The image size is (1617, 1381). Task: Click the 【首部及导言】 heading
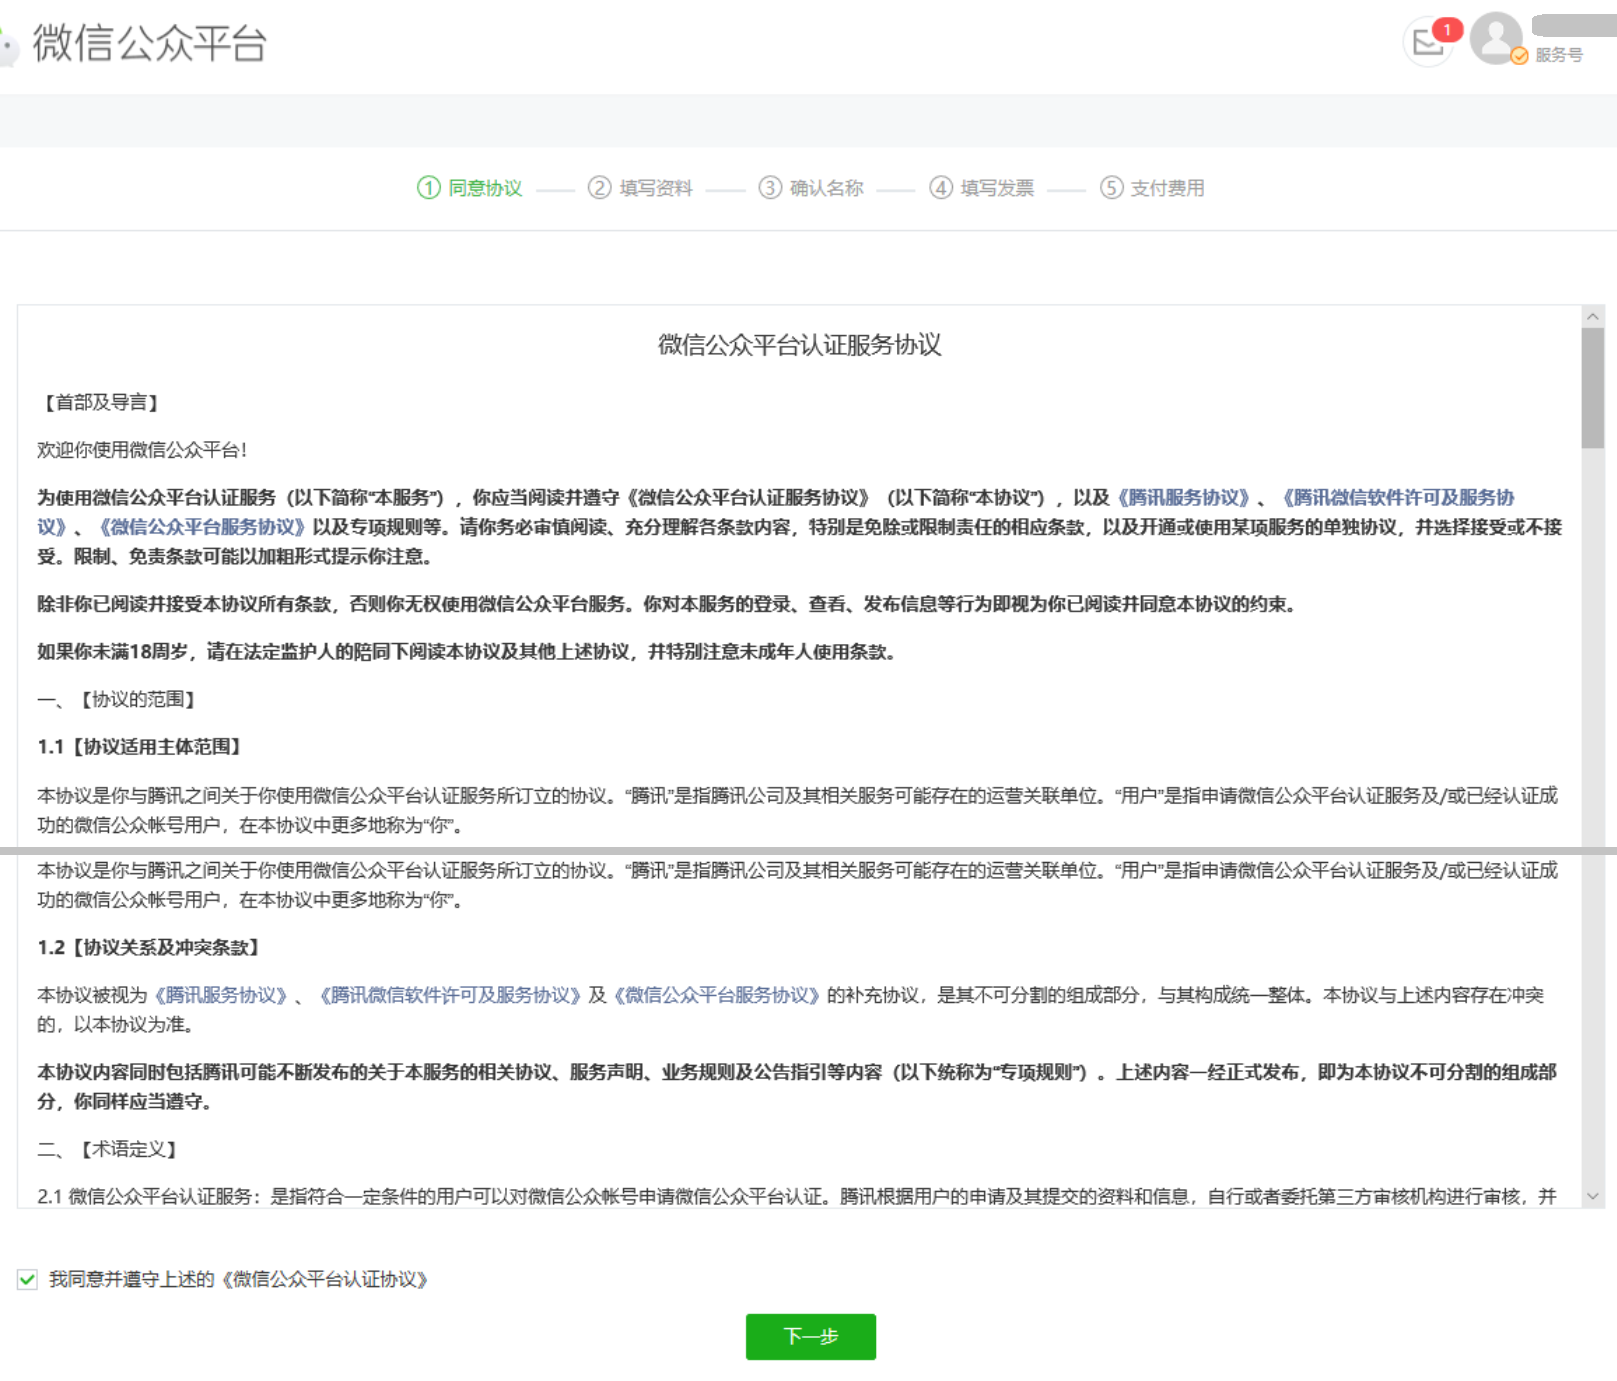coord(101,402)
